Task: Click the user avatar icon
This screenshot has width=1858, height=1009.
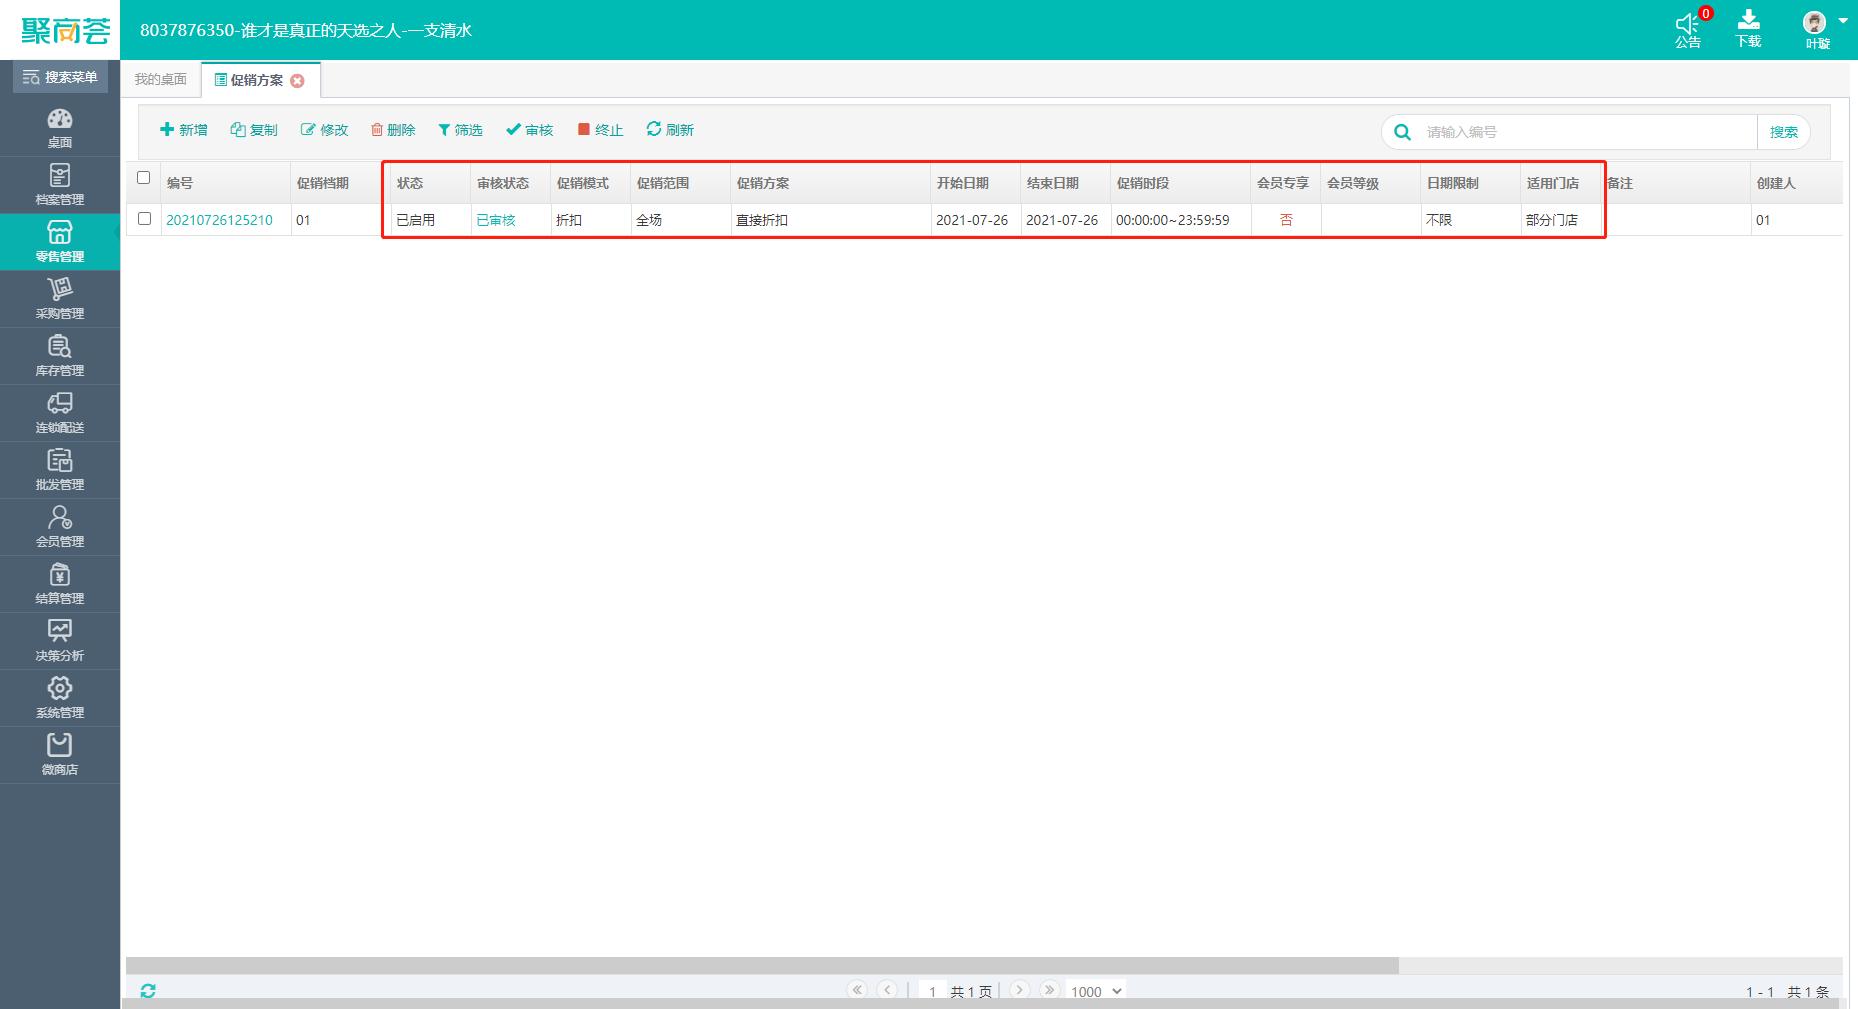Action: [x=1814, y=22]
